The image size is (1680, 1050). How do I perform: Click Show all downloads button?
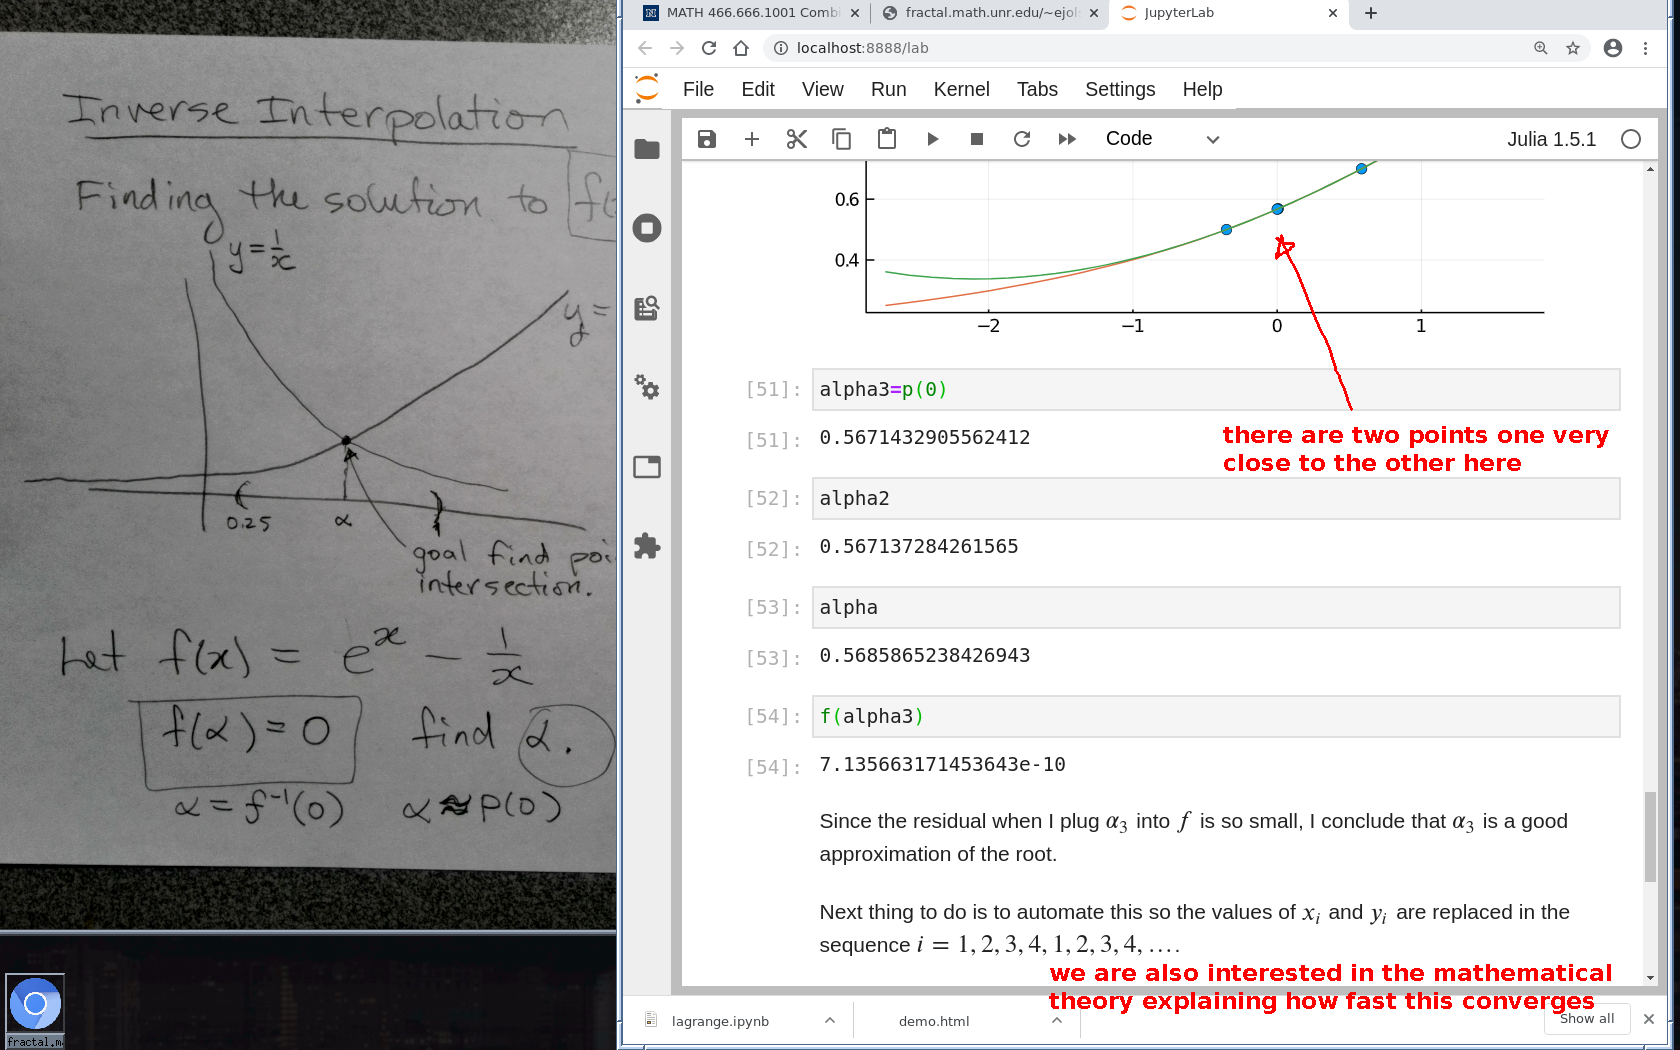pos(1587,1018)
